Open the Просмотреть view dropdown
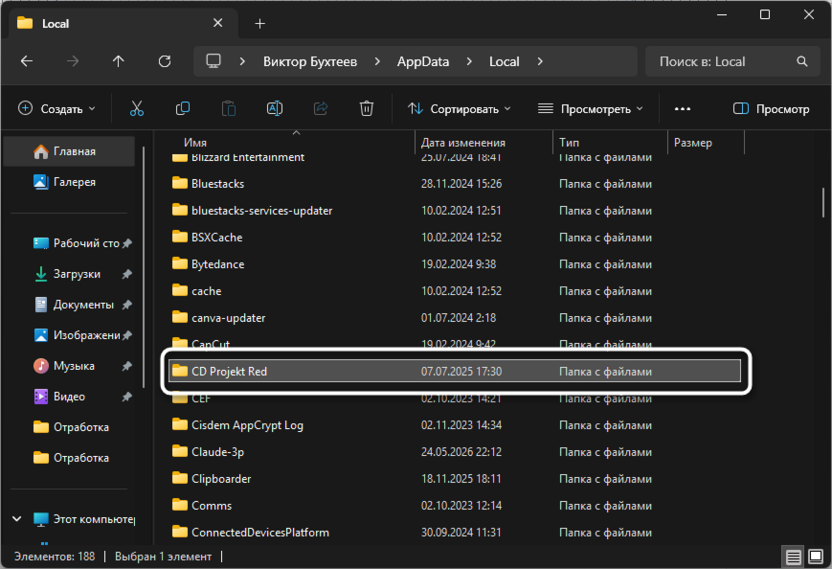Screen dimensions: 832x569 pos(591,109)
